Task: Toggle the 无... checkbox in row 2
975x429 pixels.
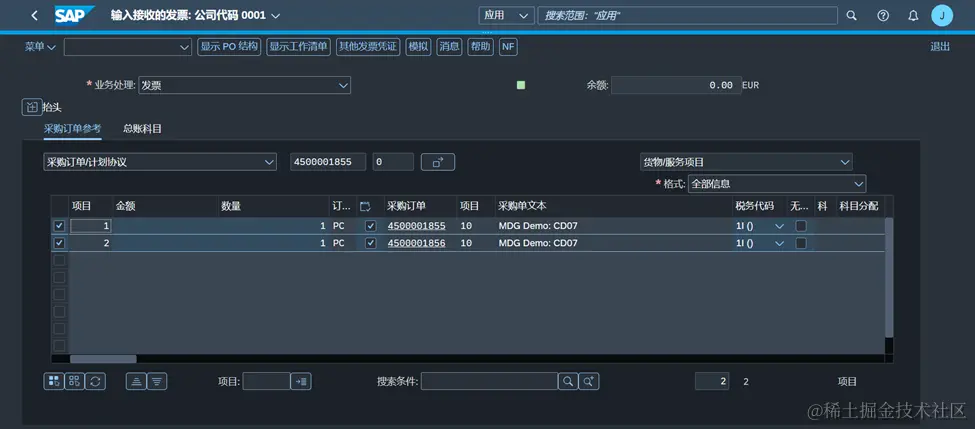Action: click(x=801, y=243)
